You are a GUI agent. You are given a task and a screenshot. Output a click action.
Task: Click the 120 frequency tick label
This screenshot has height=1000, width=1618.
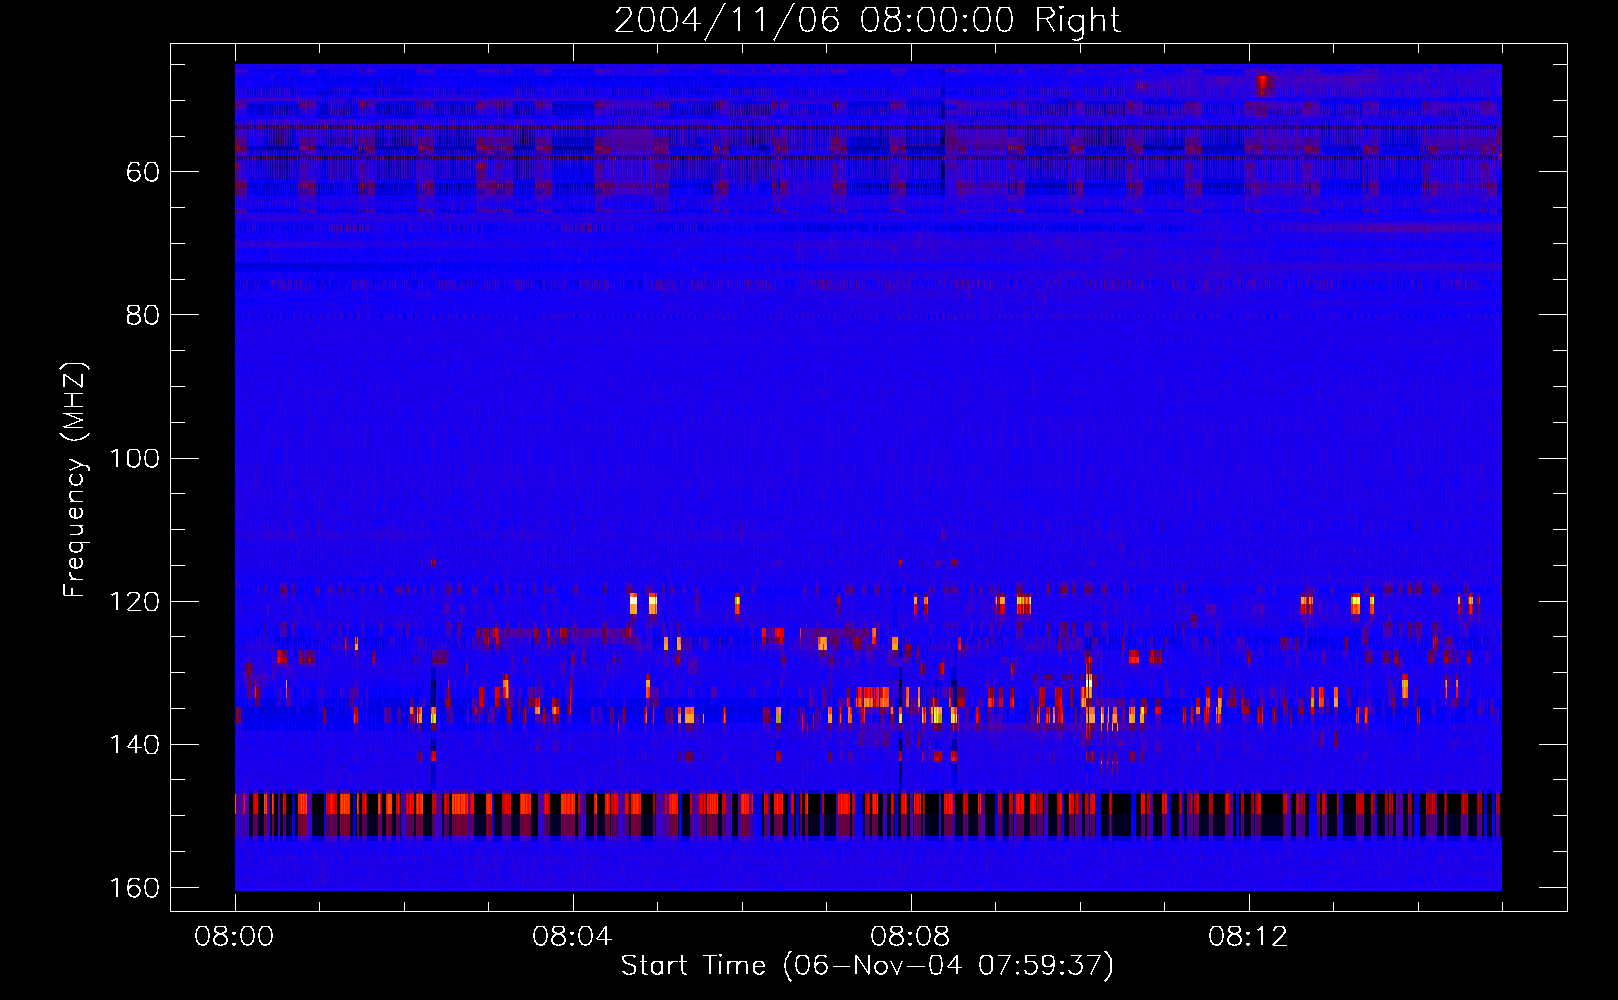[134, 602]
